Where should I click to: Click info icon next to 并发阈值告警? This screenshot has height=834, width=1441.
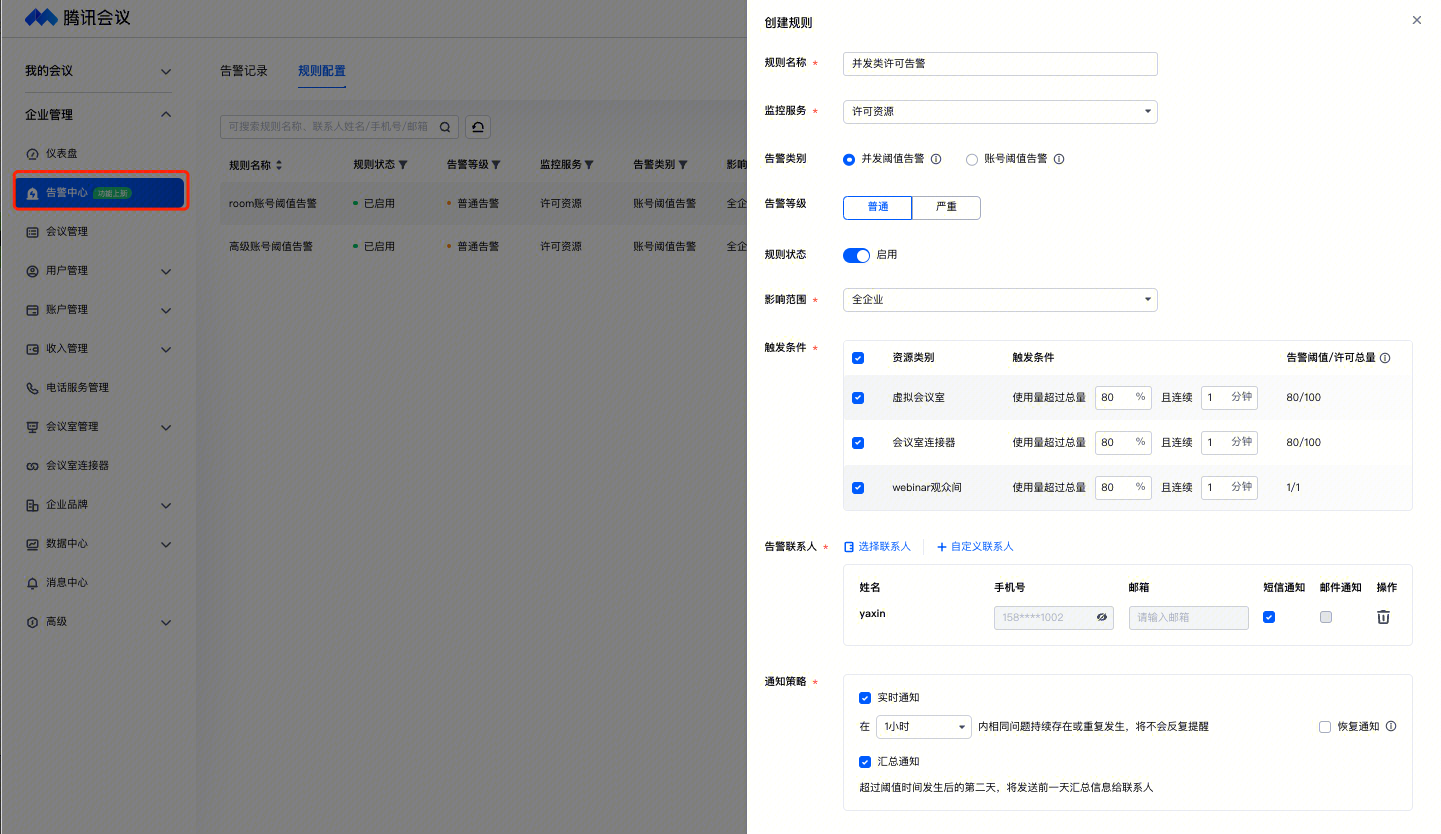[937, 159]
